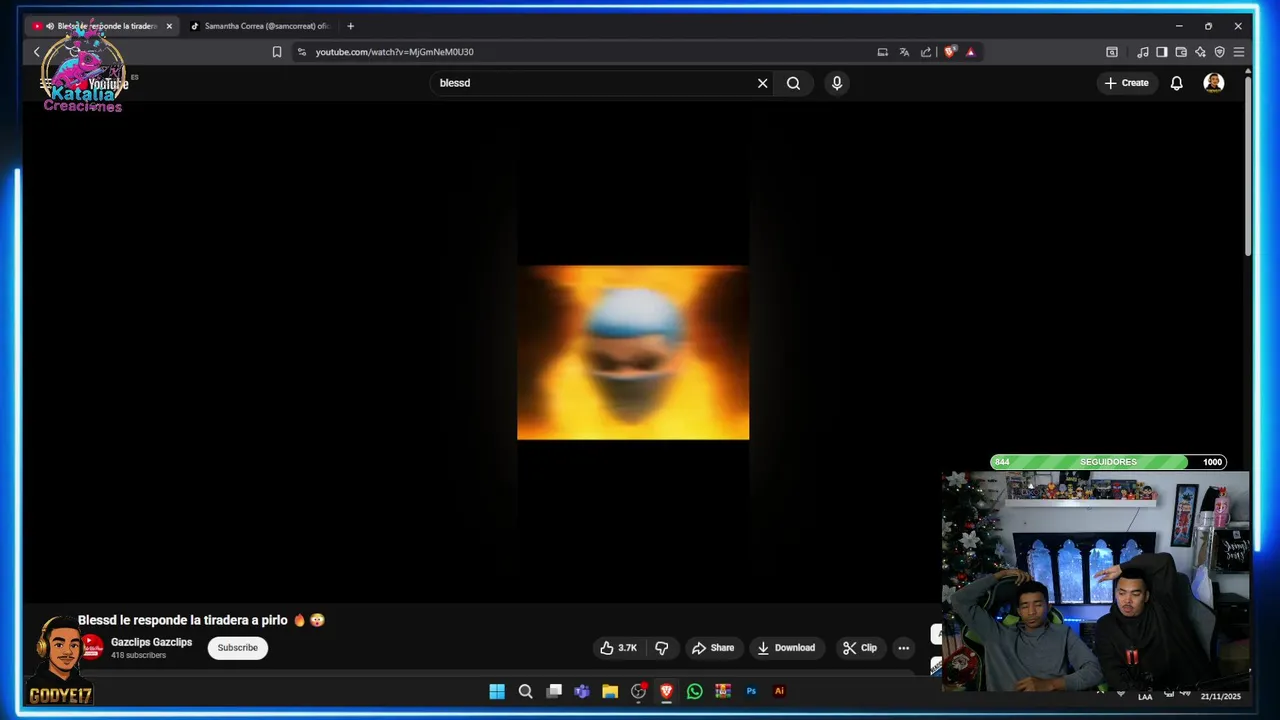
Task: Open WhatsApp from taskbar
Action: click(x=695, y=691)
